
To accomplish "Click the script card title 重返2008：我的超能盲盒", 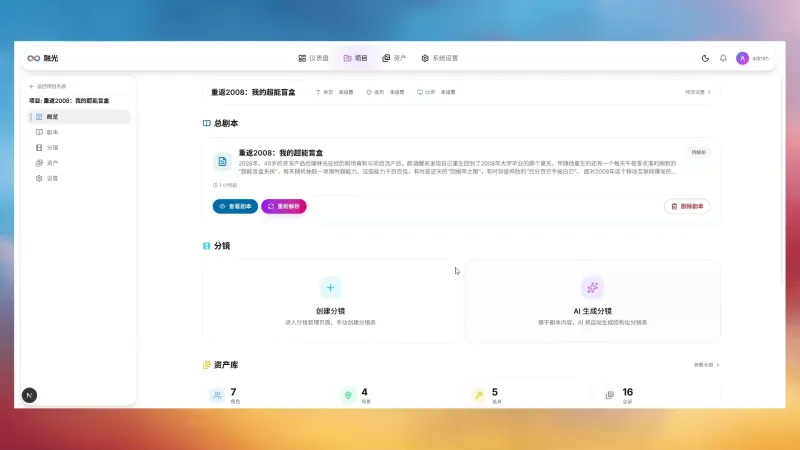I will [x=281, y=153].
